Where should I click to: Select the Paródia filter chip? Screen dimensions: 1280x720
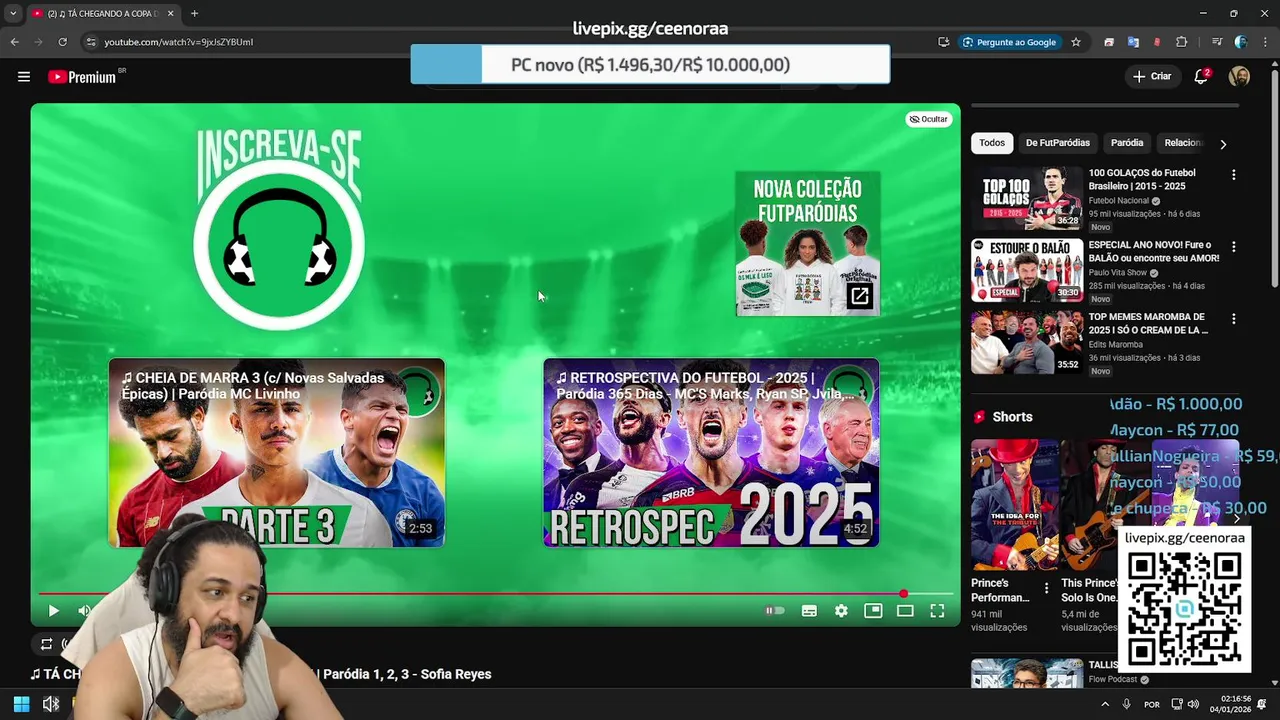(1127, 143)
